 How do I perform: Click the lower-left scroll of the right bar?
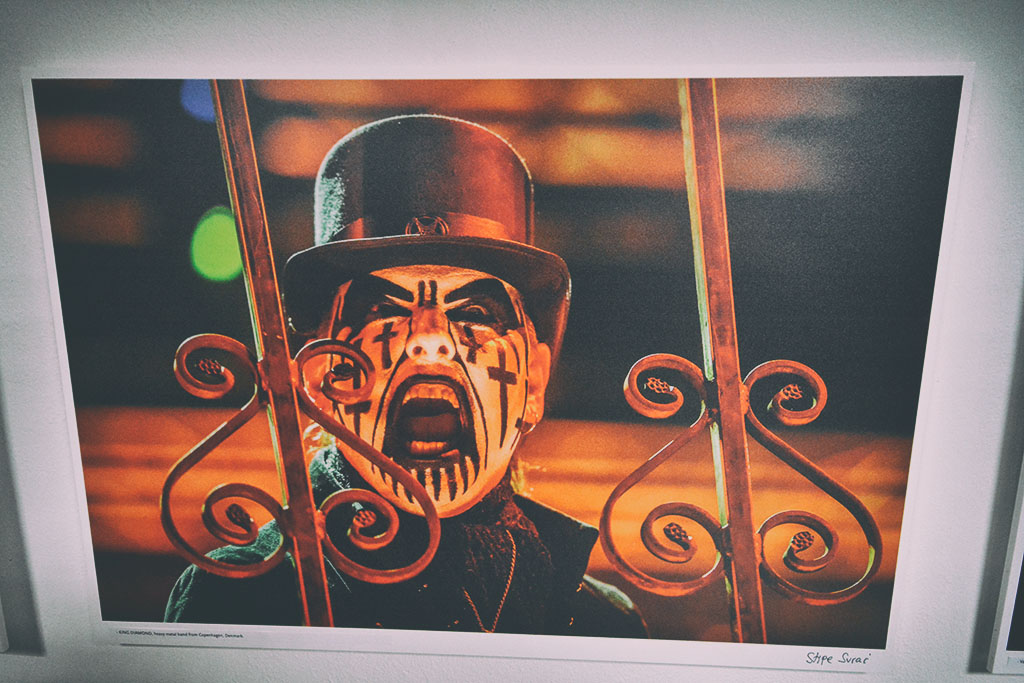point(674,535)
